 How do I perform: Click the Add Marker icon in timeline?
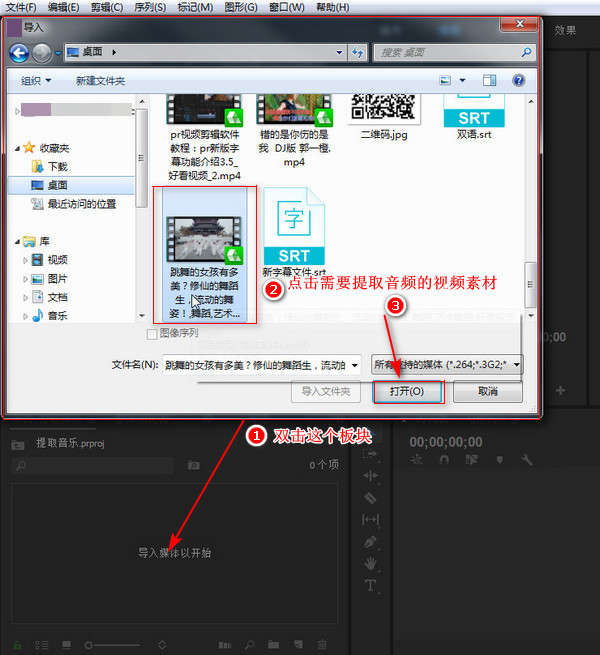point(499,460)
